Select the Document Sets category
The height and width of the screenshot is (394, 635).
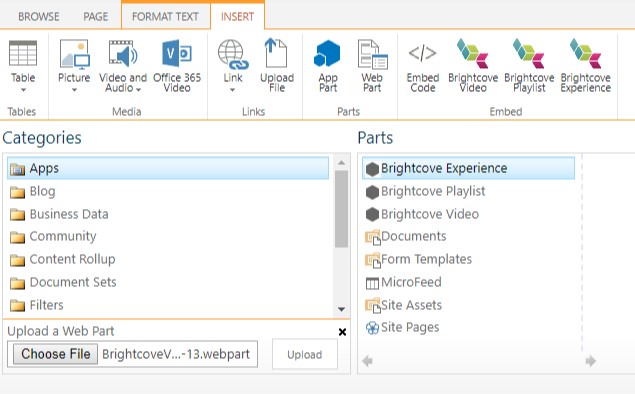click(x=73, y=282)
